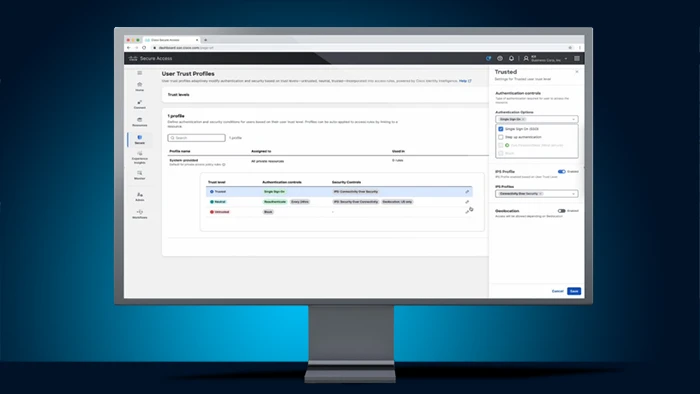Open the user account icon in header
This screenshot has width=700, height=394.
click(526, 58)
